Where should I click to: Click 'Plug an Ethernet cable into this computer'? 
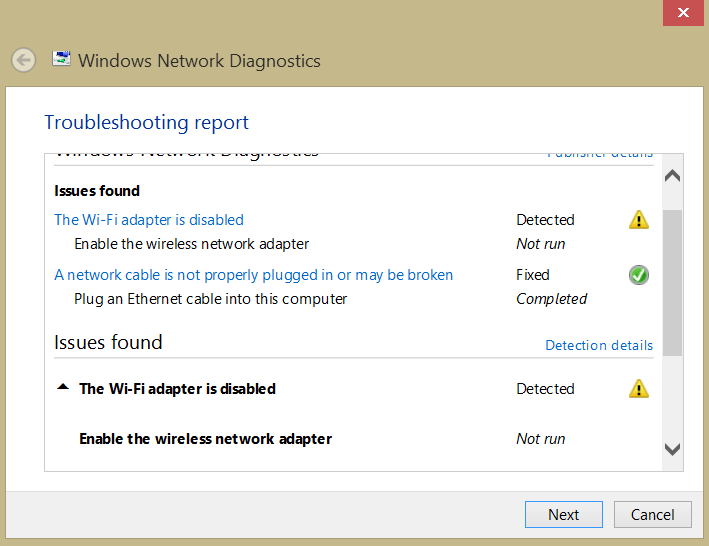pyautogui.click(x=211, y=299)
